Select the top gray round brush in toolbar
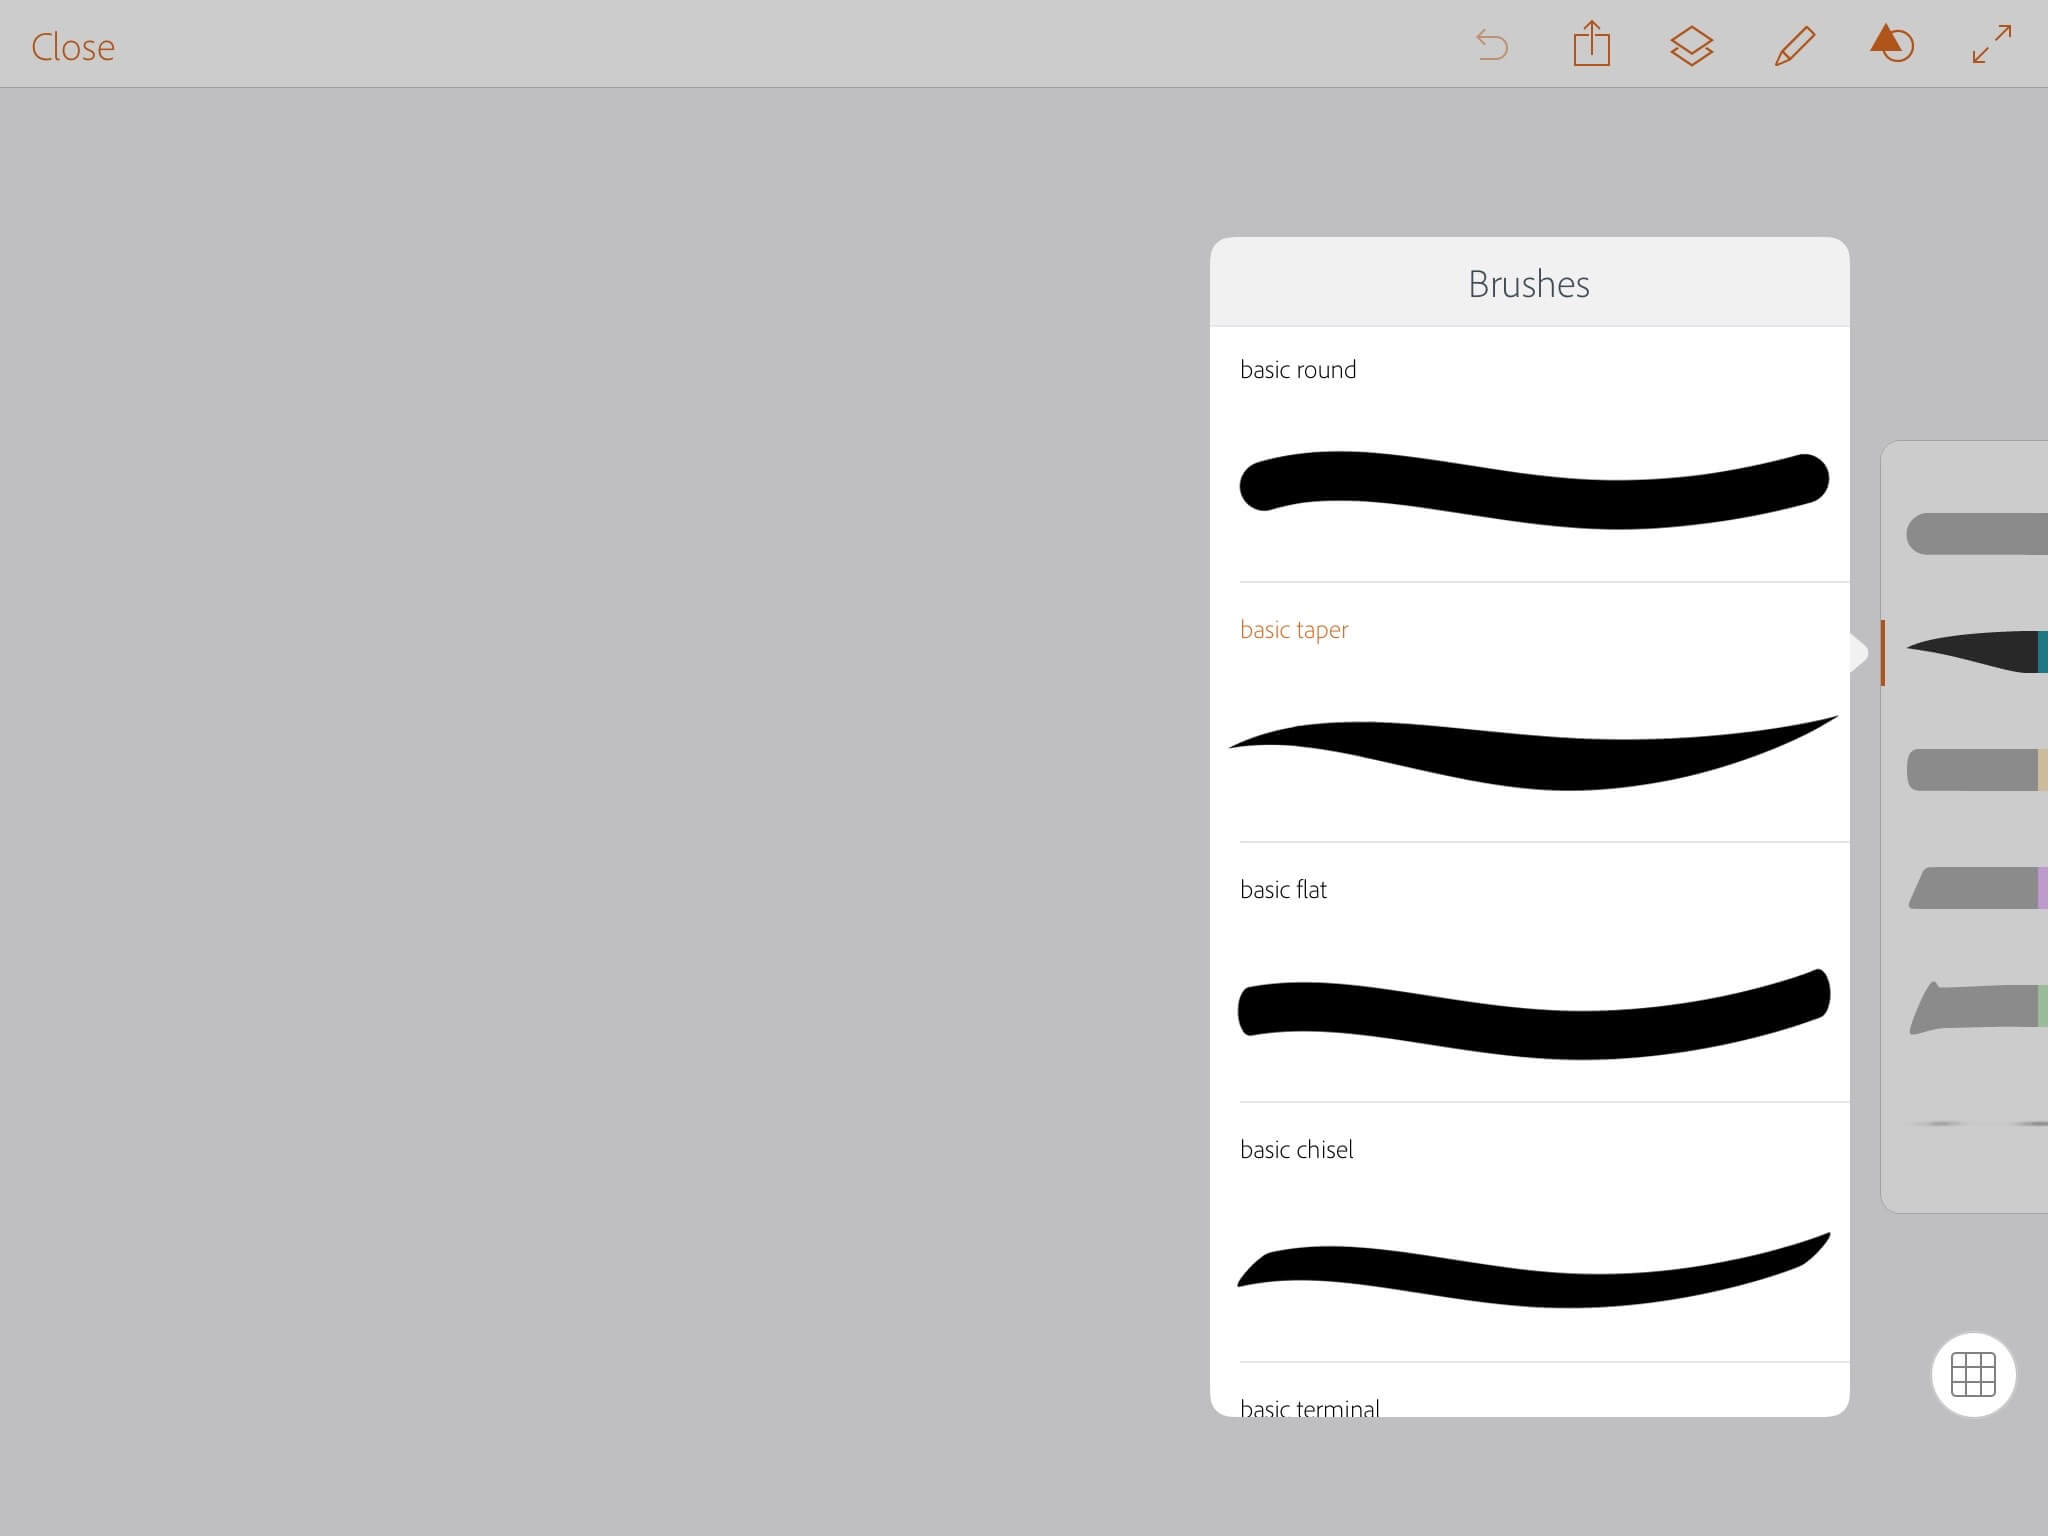Viewport: 2048px width, 1536px height. tap(1977, 533)
